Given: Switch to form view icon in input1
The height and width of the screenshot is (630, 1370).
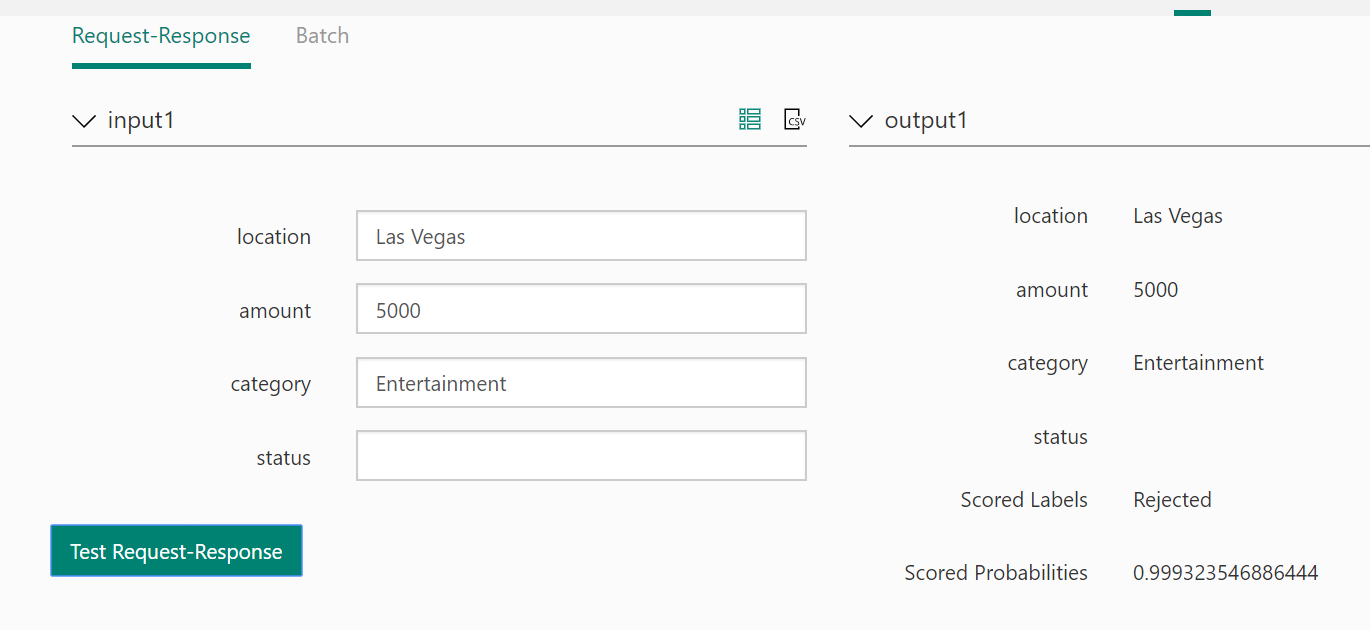Looking at the screenshot, I should click(750, 120).
